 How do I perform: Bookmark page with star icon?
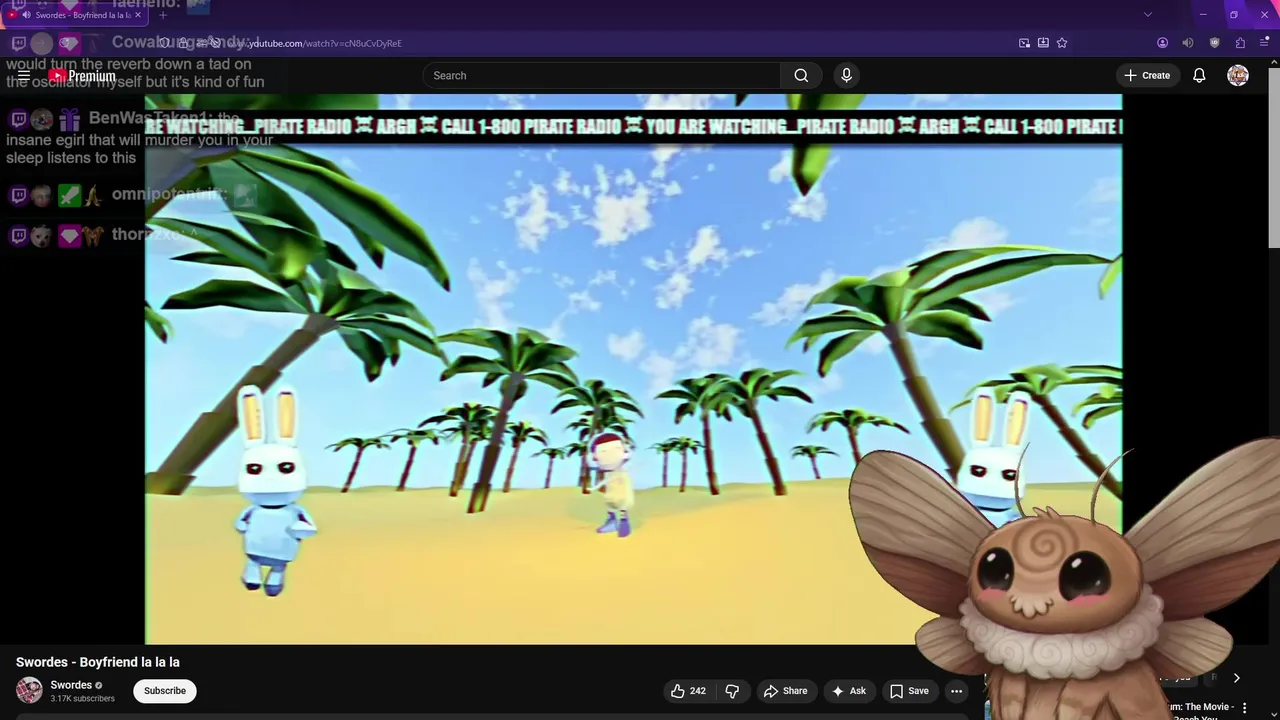(x=1062, y=43)
